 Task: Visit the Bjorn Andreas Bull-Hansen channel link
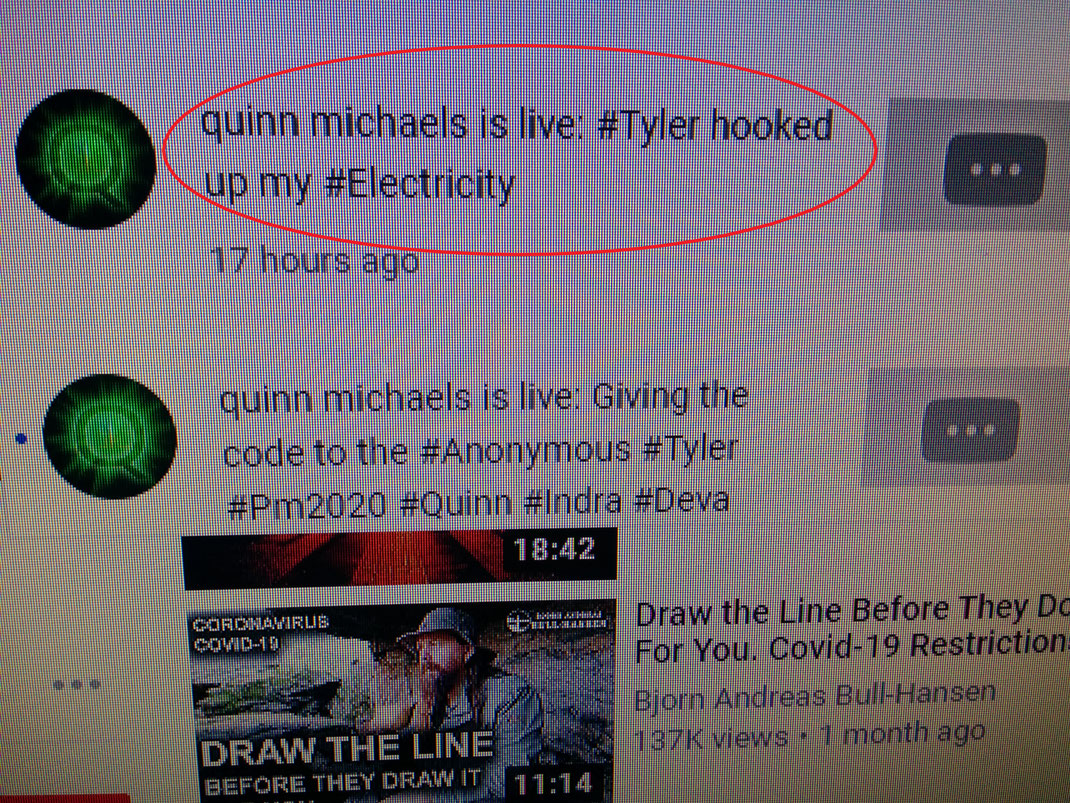(x=815, y=697)
